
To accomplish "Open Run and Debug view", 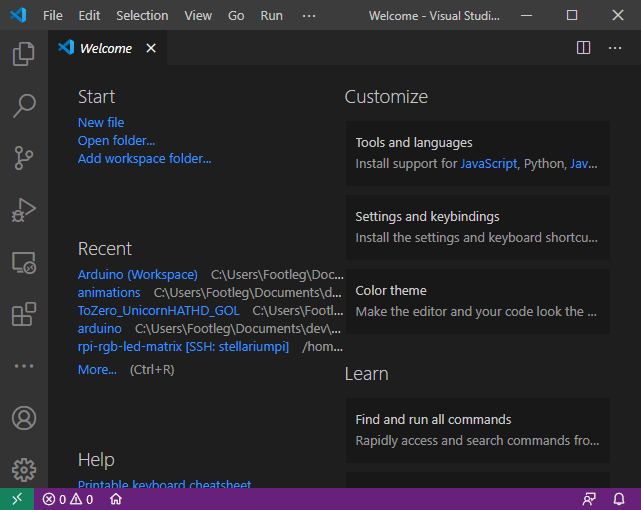I will click(x=24, y=210).
